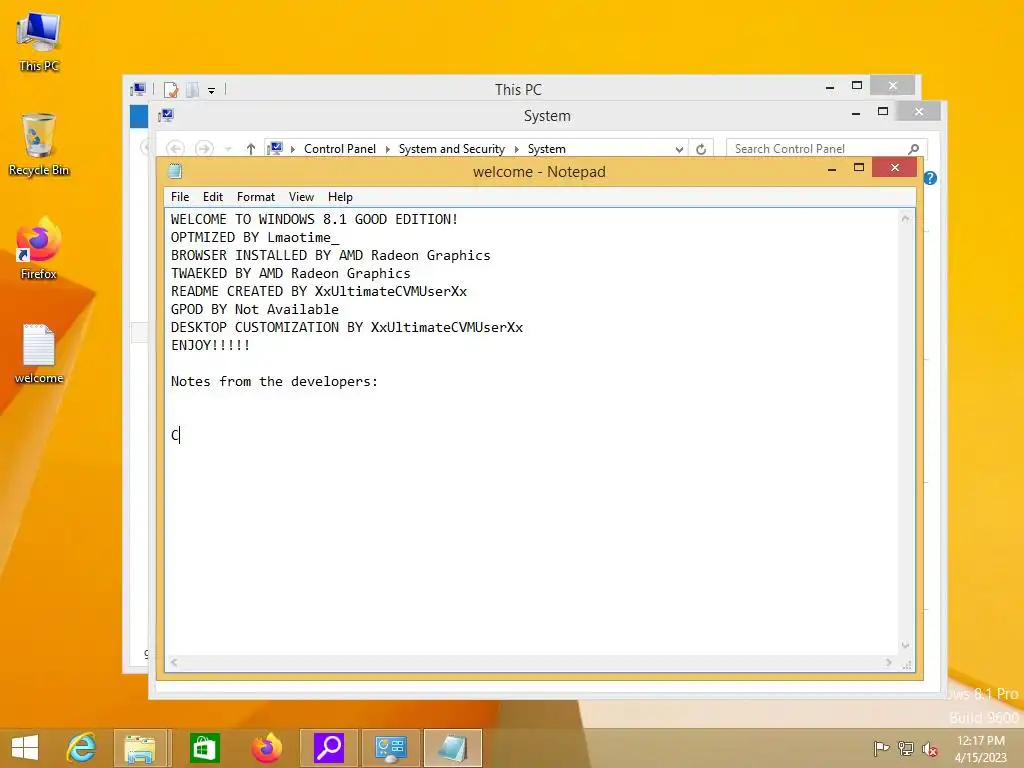Open the Edit menu in Notepad
This screenshot has width=1024, height=768.
click(213, 197)
